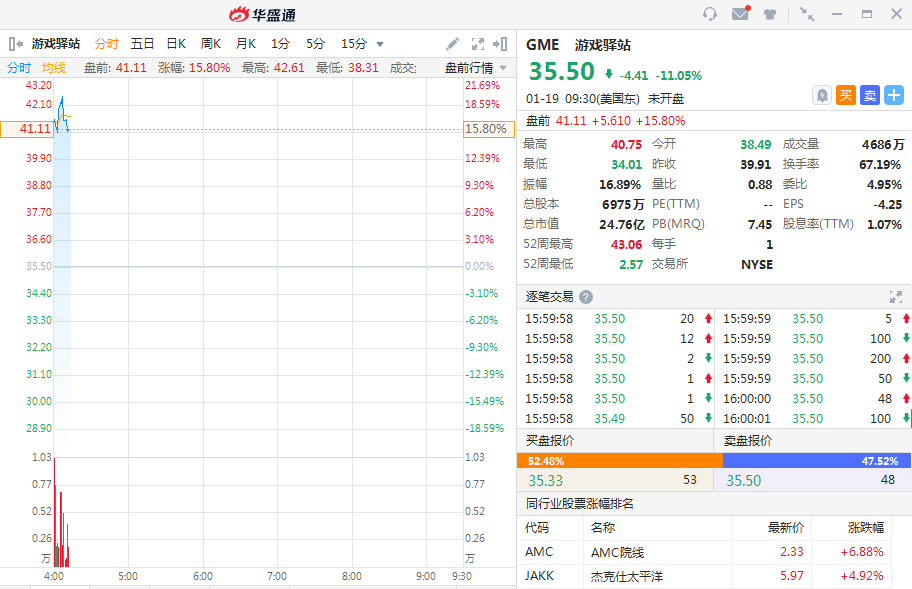Open the 15分 period dropdown arrow
912x589 pixels.
(380, 44)
